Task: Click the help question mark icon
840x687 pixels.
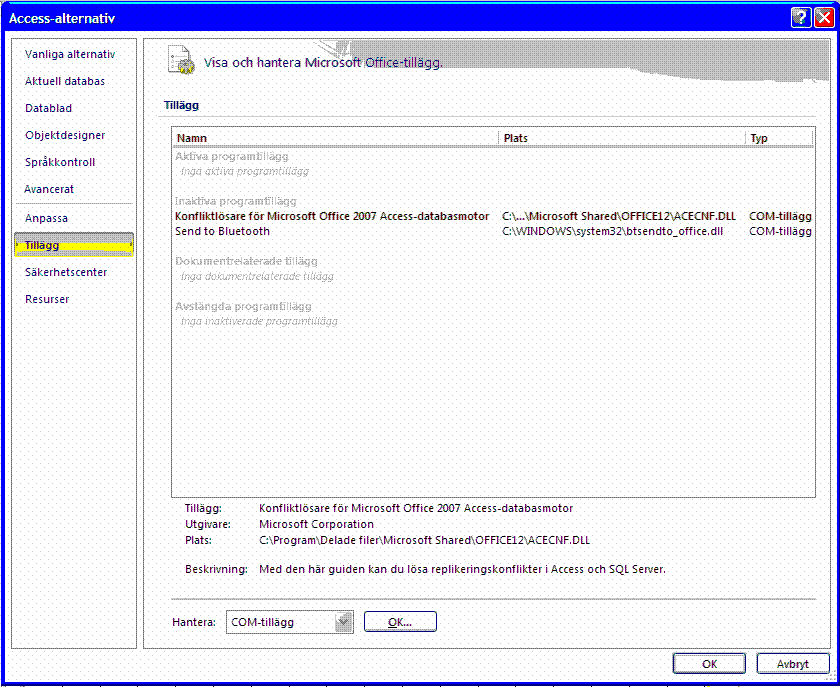Action: tap(800, 18)
